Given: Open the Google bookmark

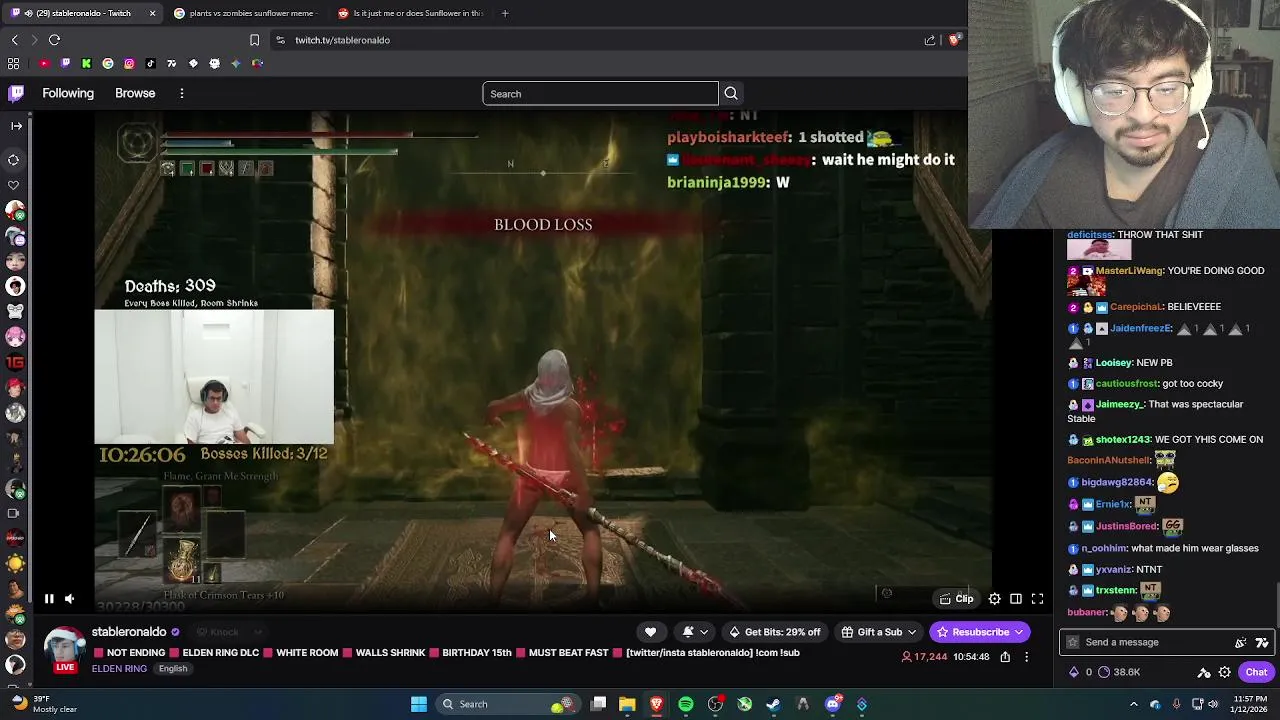Looking at the screenshot, I should click(108, 63).
